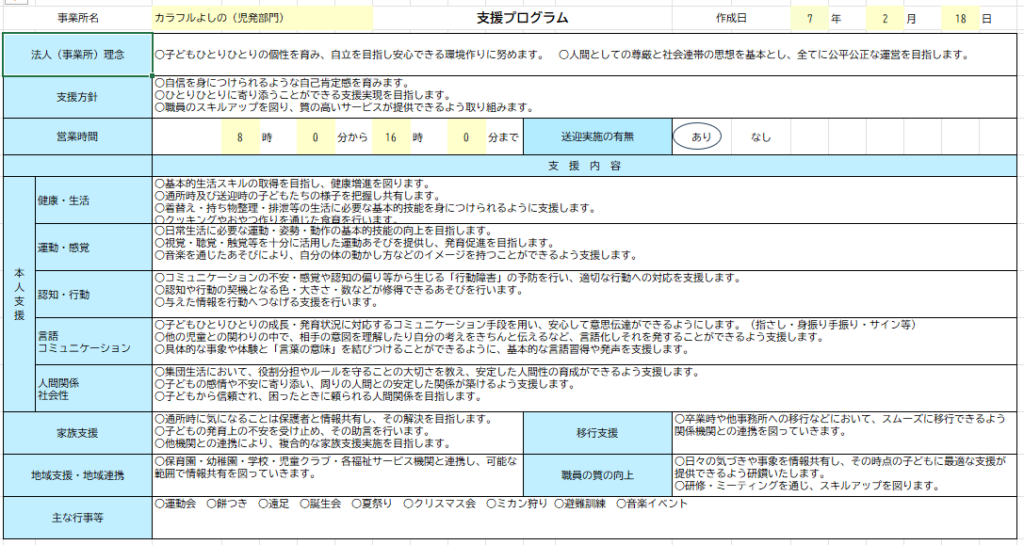Click the line 〇自信を身につけられるような自己肯定感
This screenshot has height=545, width=1024.
coord(281,84)
